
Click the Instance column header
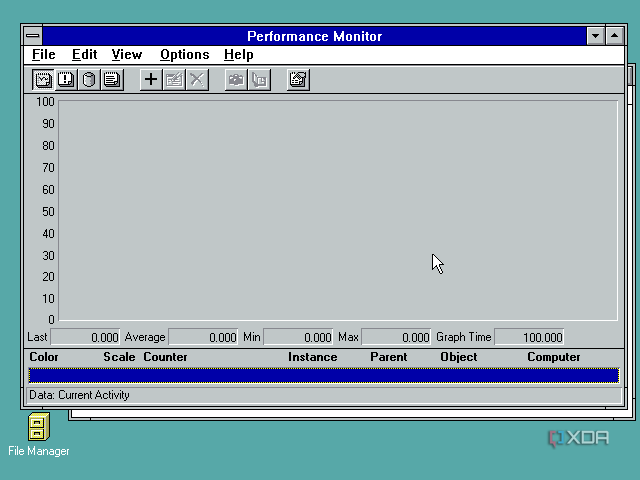[x=313, y=357]
